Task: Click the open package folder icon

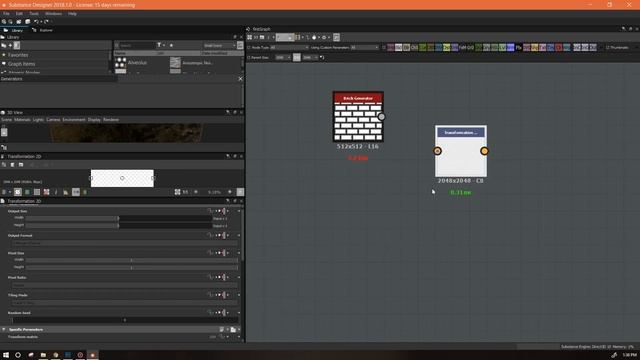Action: pos(19,22)
